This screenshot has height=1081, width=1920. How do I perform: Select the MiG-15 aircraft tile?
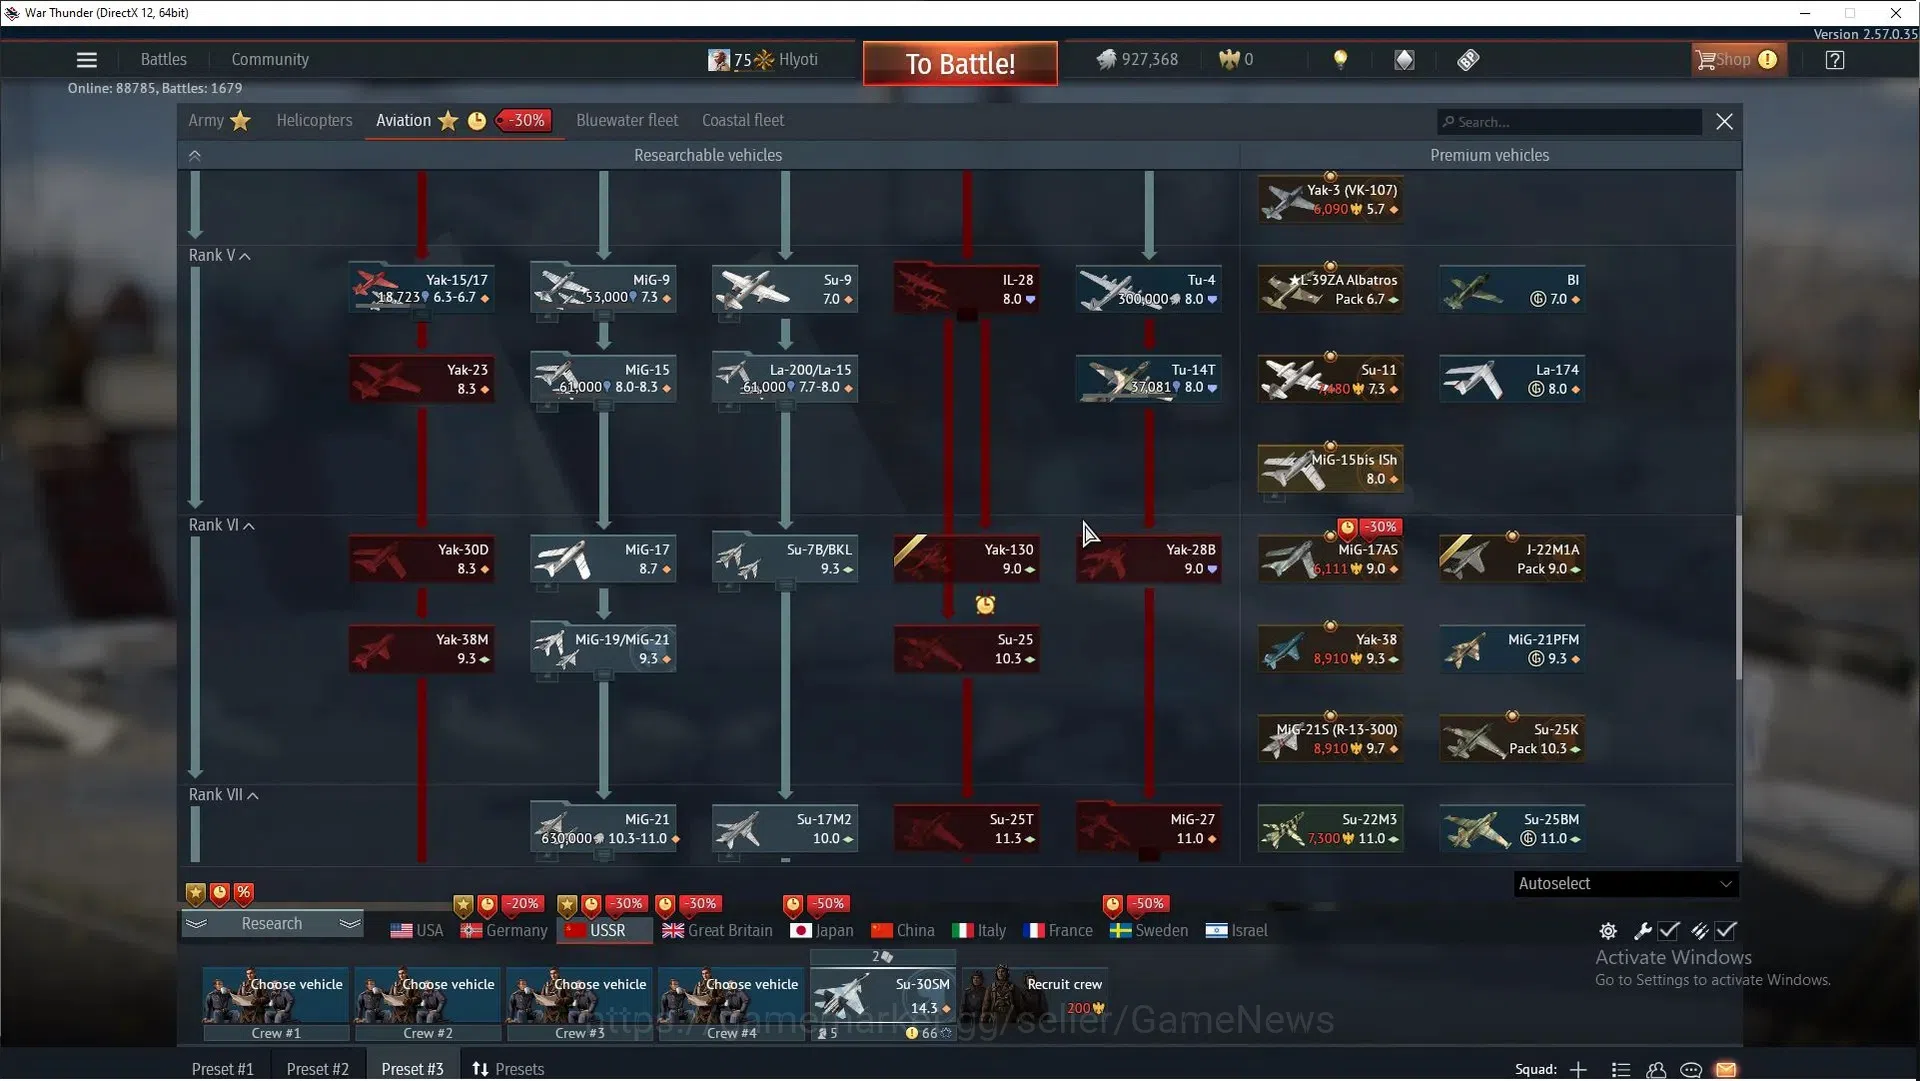pos(603,379)
